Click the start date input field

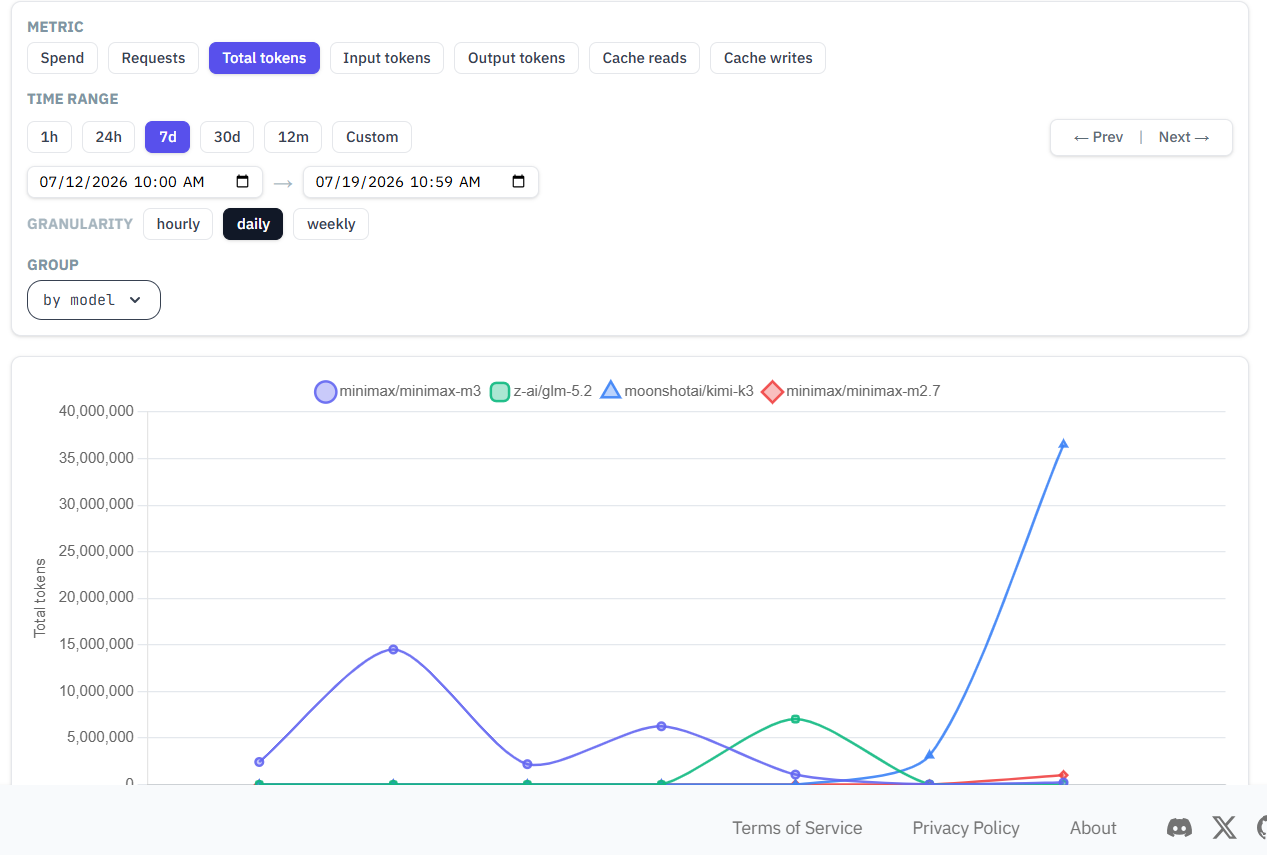pos(145,182)
